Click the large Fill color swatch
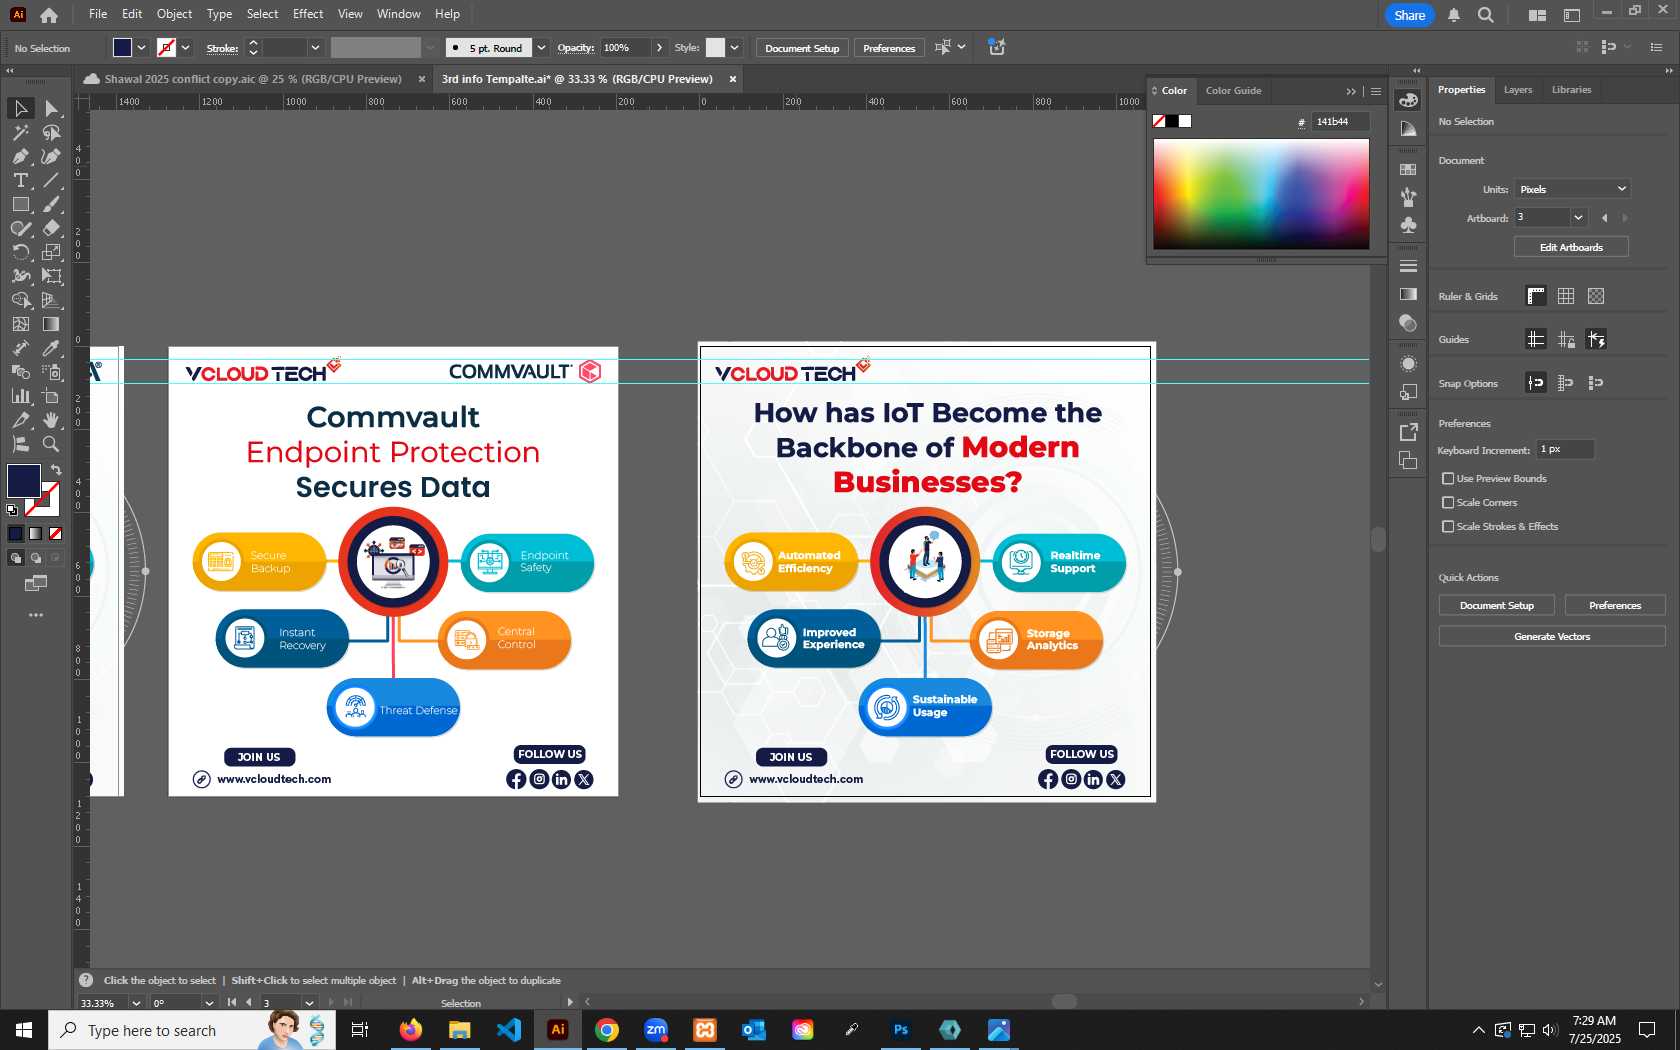This screenshot has width=1680, height=1050. (x=24, y=482)
